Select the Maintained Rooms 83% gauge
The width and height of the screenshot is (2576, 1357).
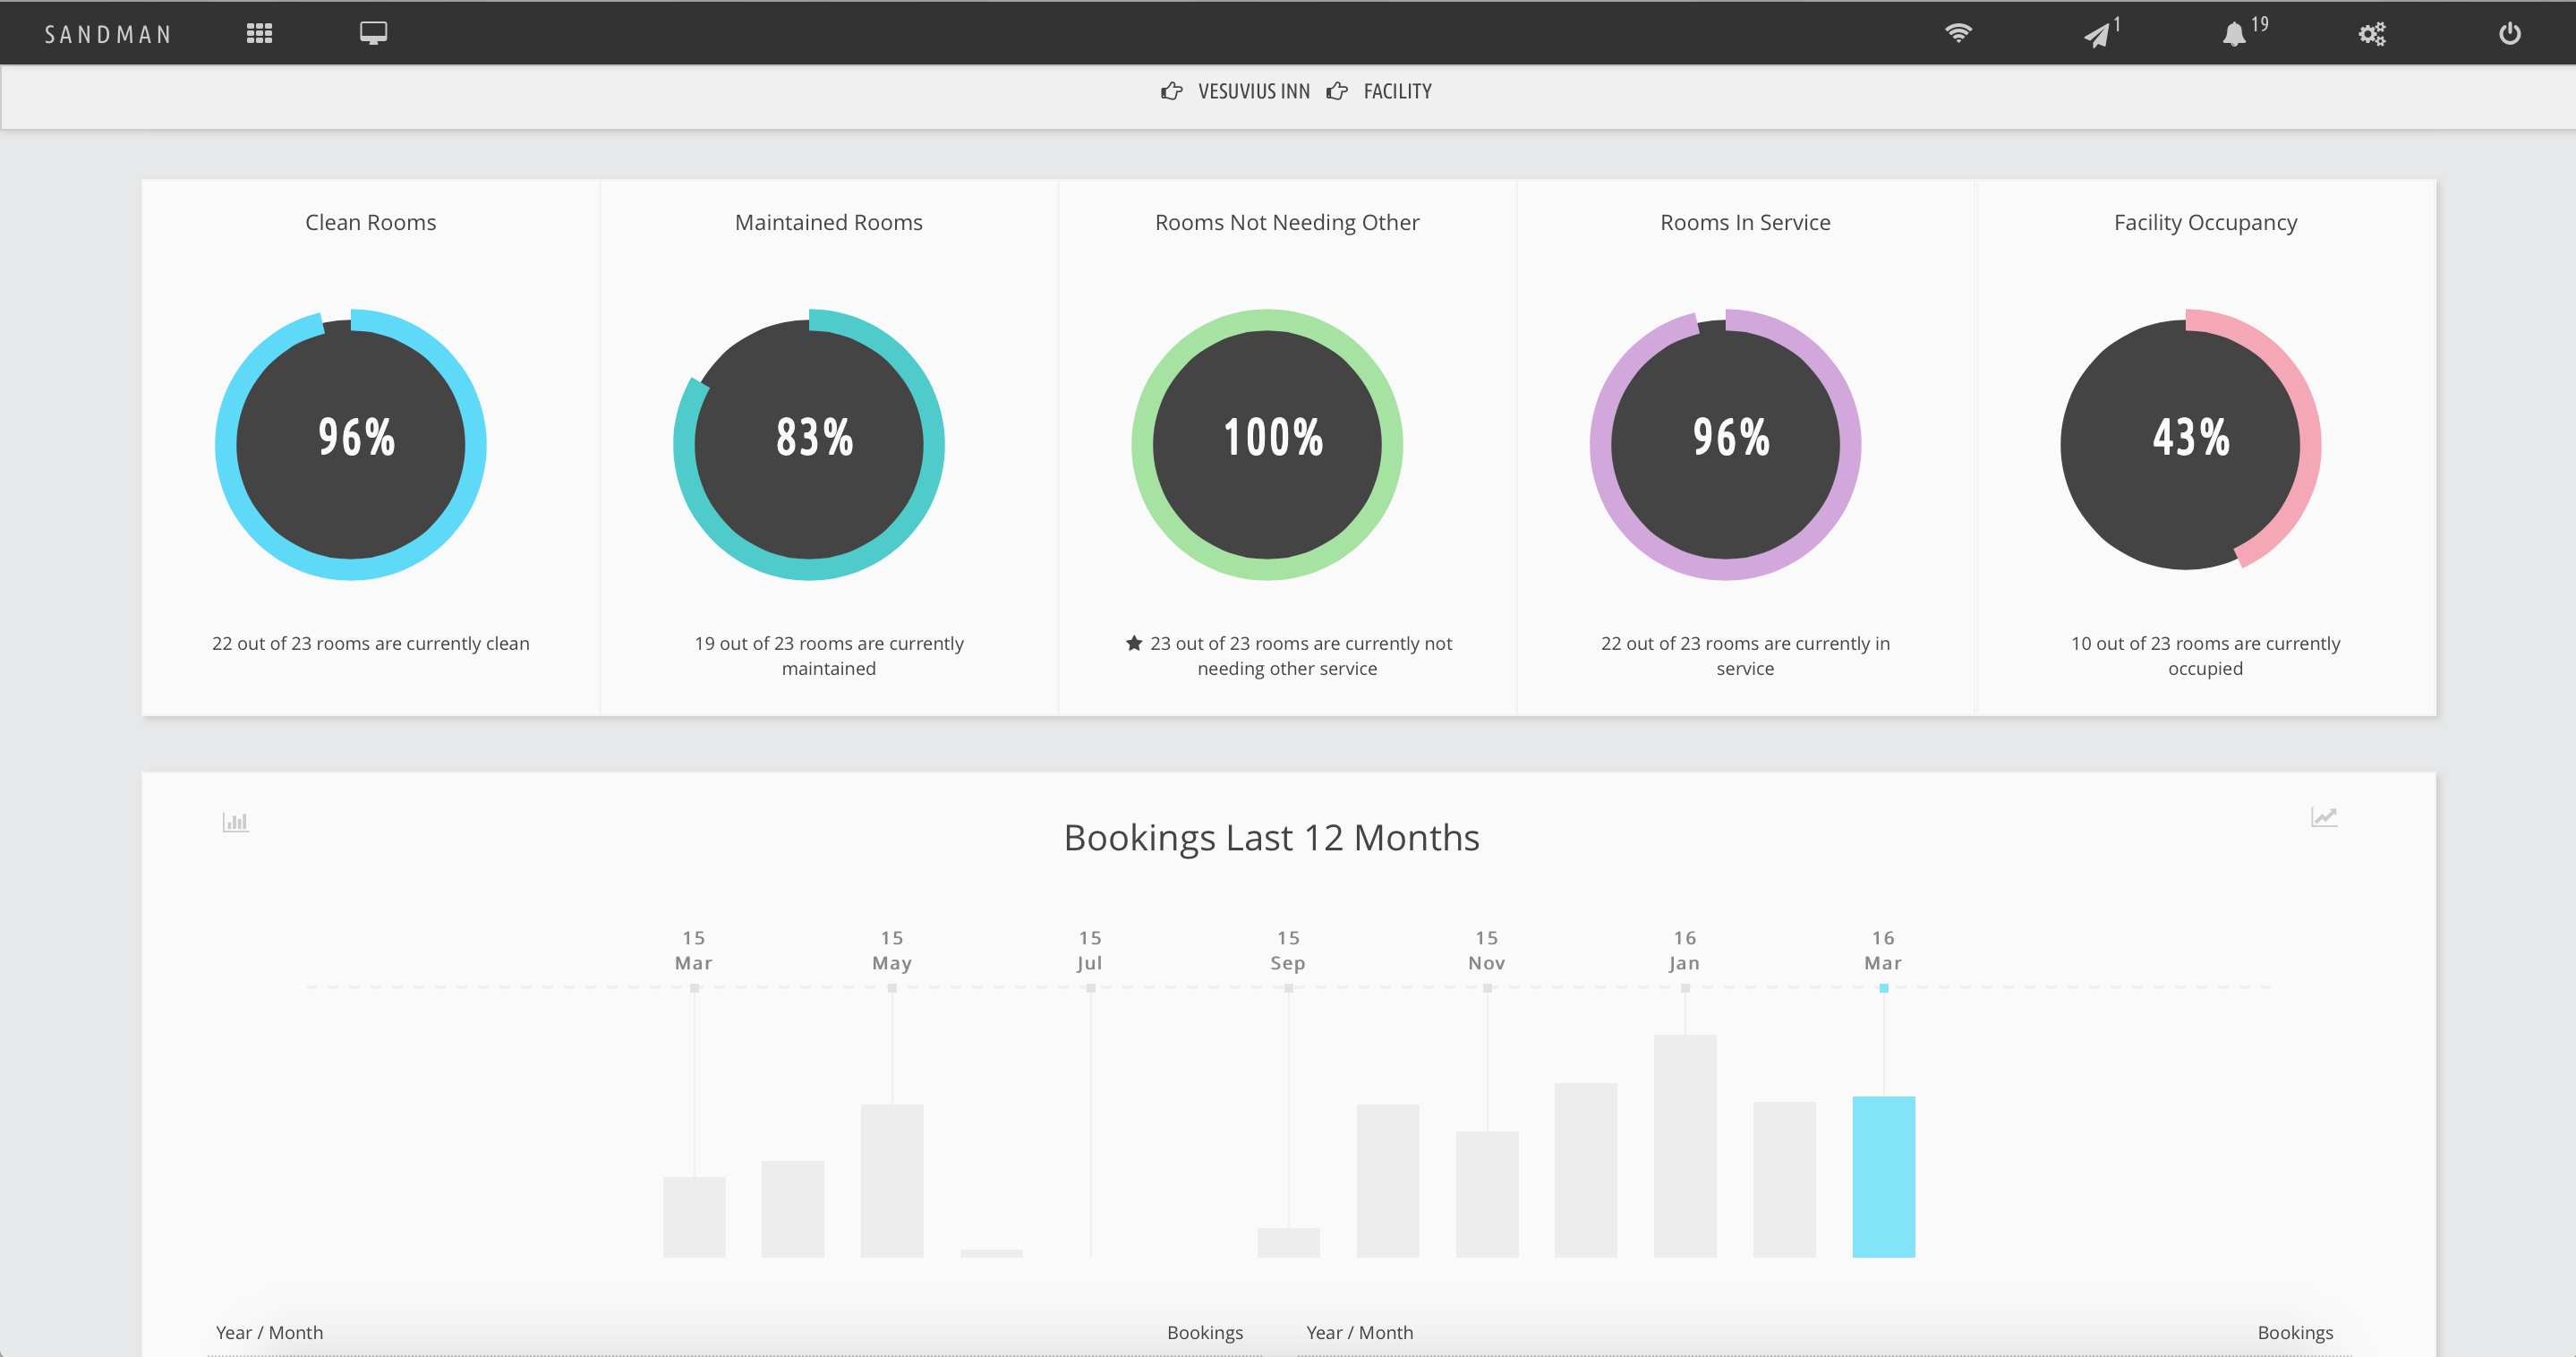pyautogui.click(x=809, y=445)
